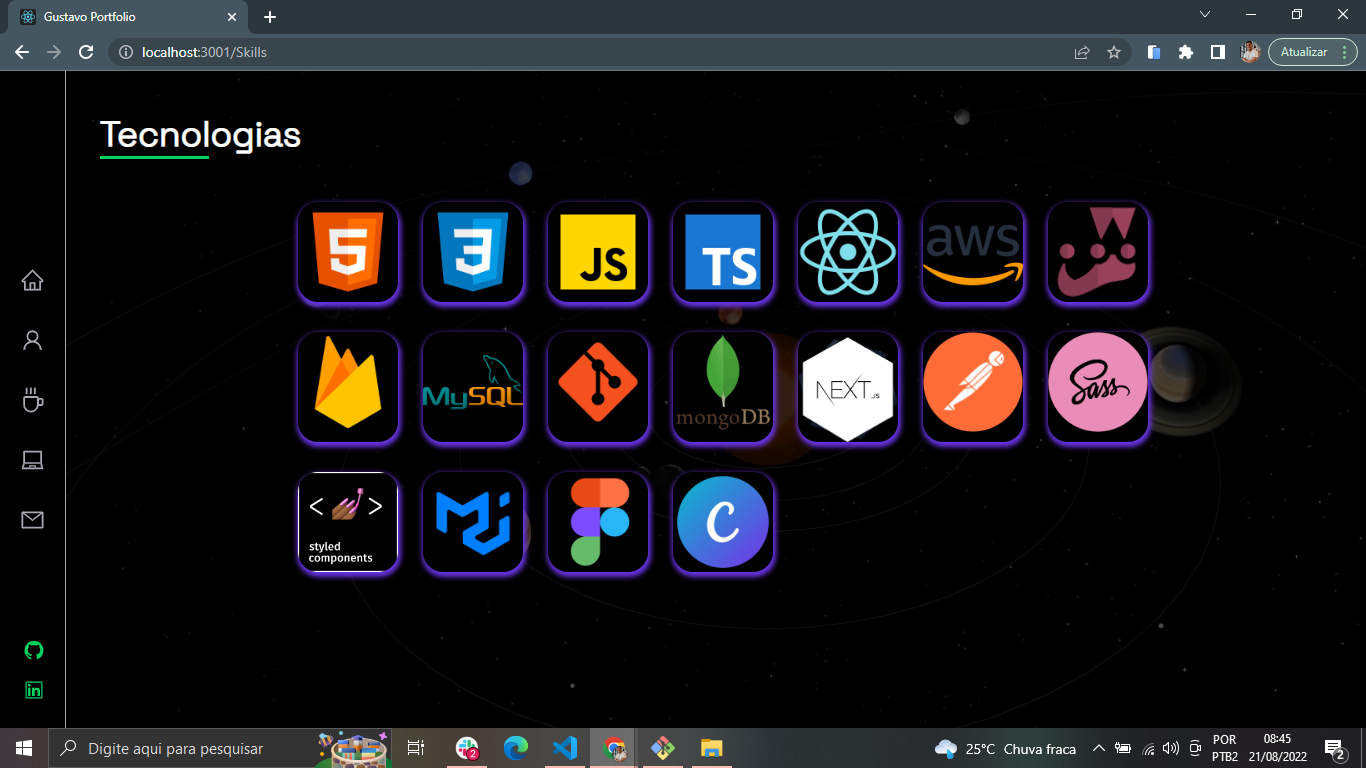Open the Windows Start menu

click(x=24, y=748)
